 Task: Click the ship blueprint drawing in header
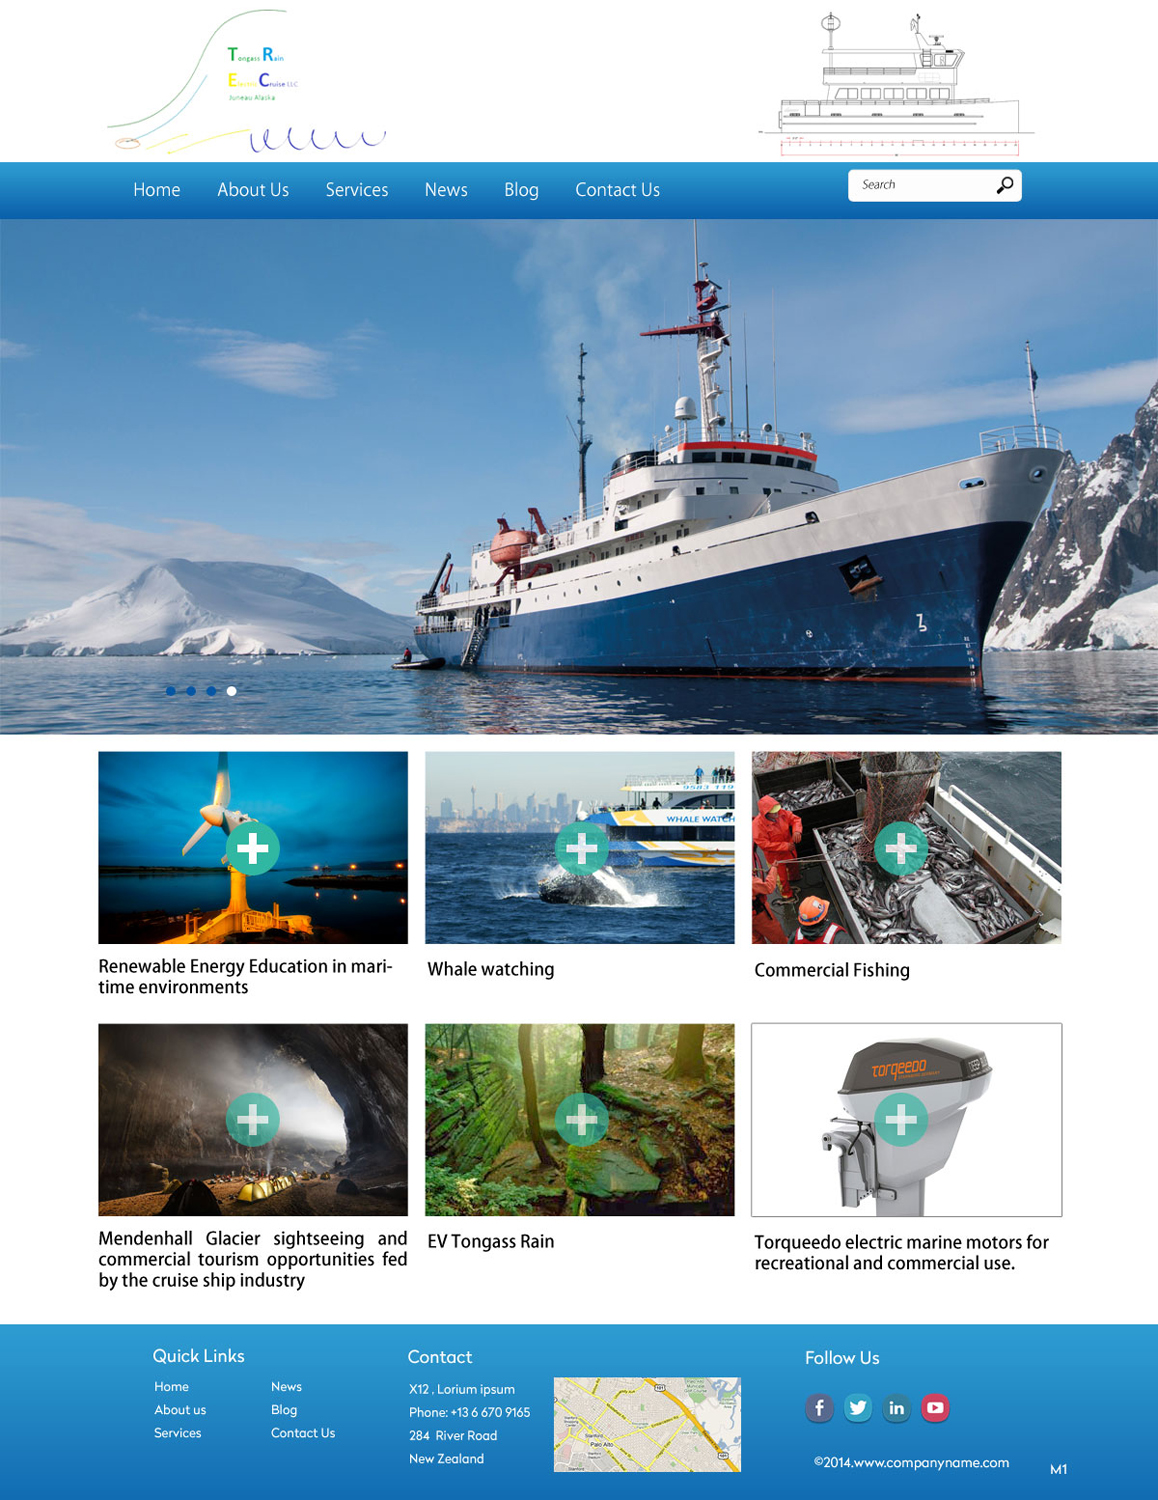point(897,85)
